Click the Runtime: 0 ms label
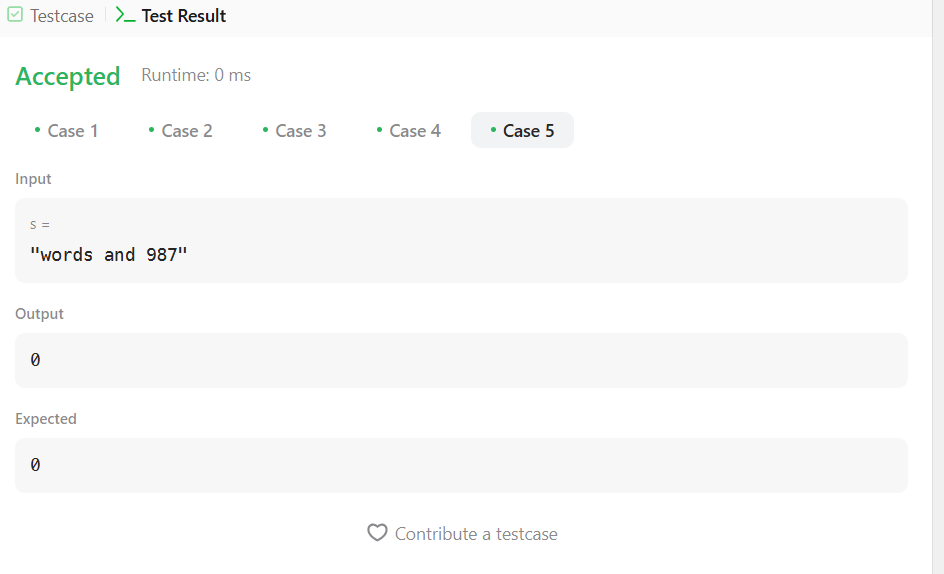Image resolution: width=944 pixels, height=574 pixels. pyautogui.click(x=196, y=75)
